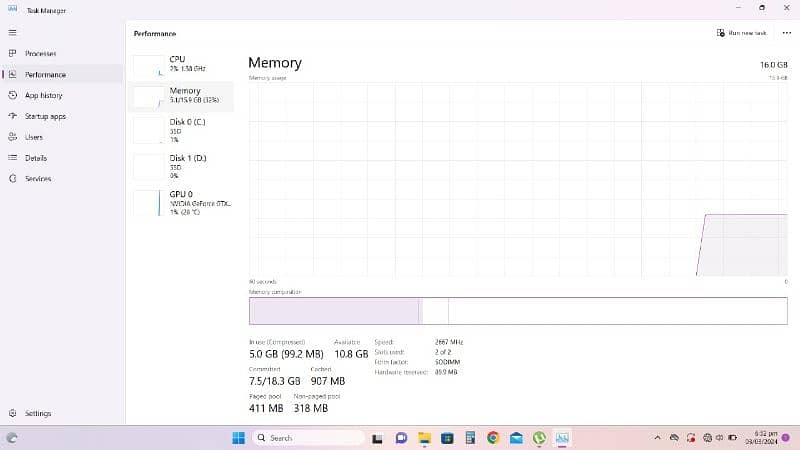Click the Users icon in sidebar
This screenshot has width=800, height=450.
[12, 137]
